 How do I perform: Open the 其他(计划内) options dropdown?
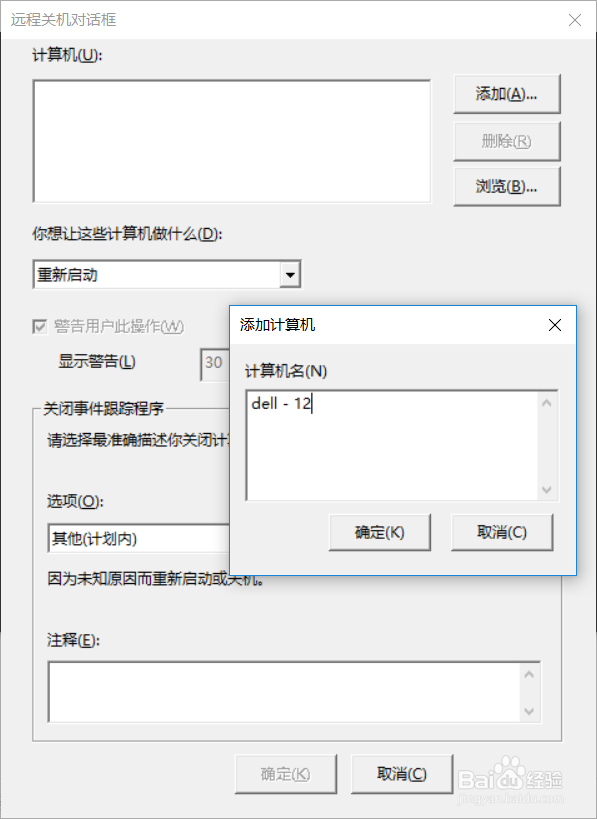pyautogui.click(x=139, y=539)
